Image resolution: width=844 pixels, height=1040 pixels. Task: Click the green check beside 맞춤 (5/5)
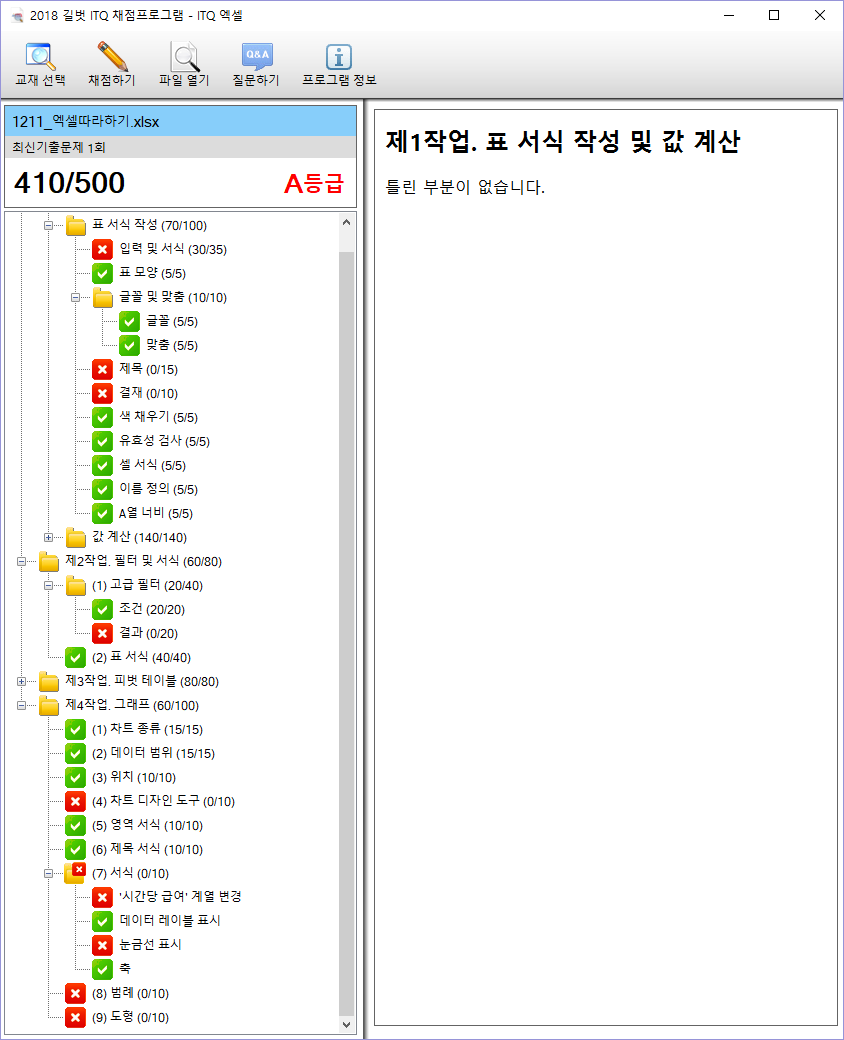(x=129, y=346)
